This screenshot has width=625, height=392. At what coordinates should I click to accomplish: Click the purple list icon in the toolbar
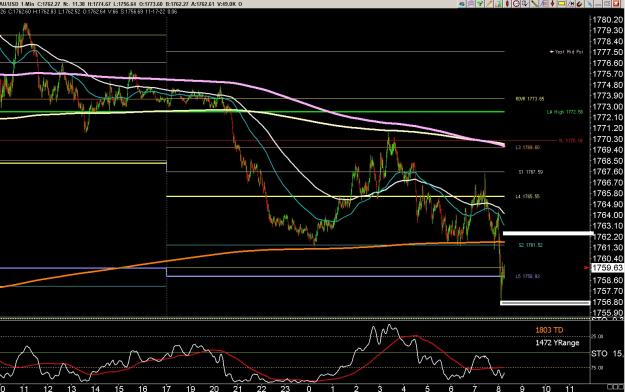coord(471,4)
